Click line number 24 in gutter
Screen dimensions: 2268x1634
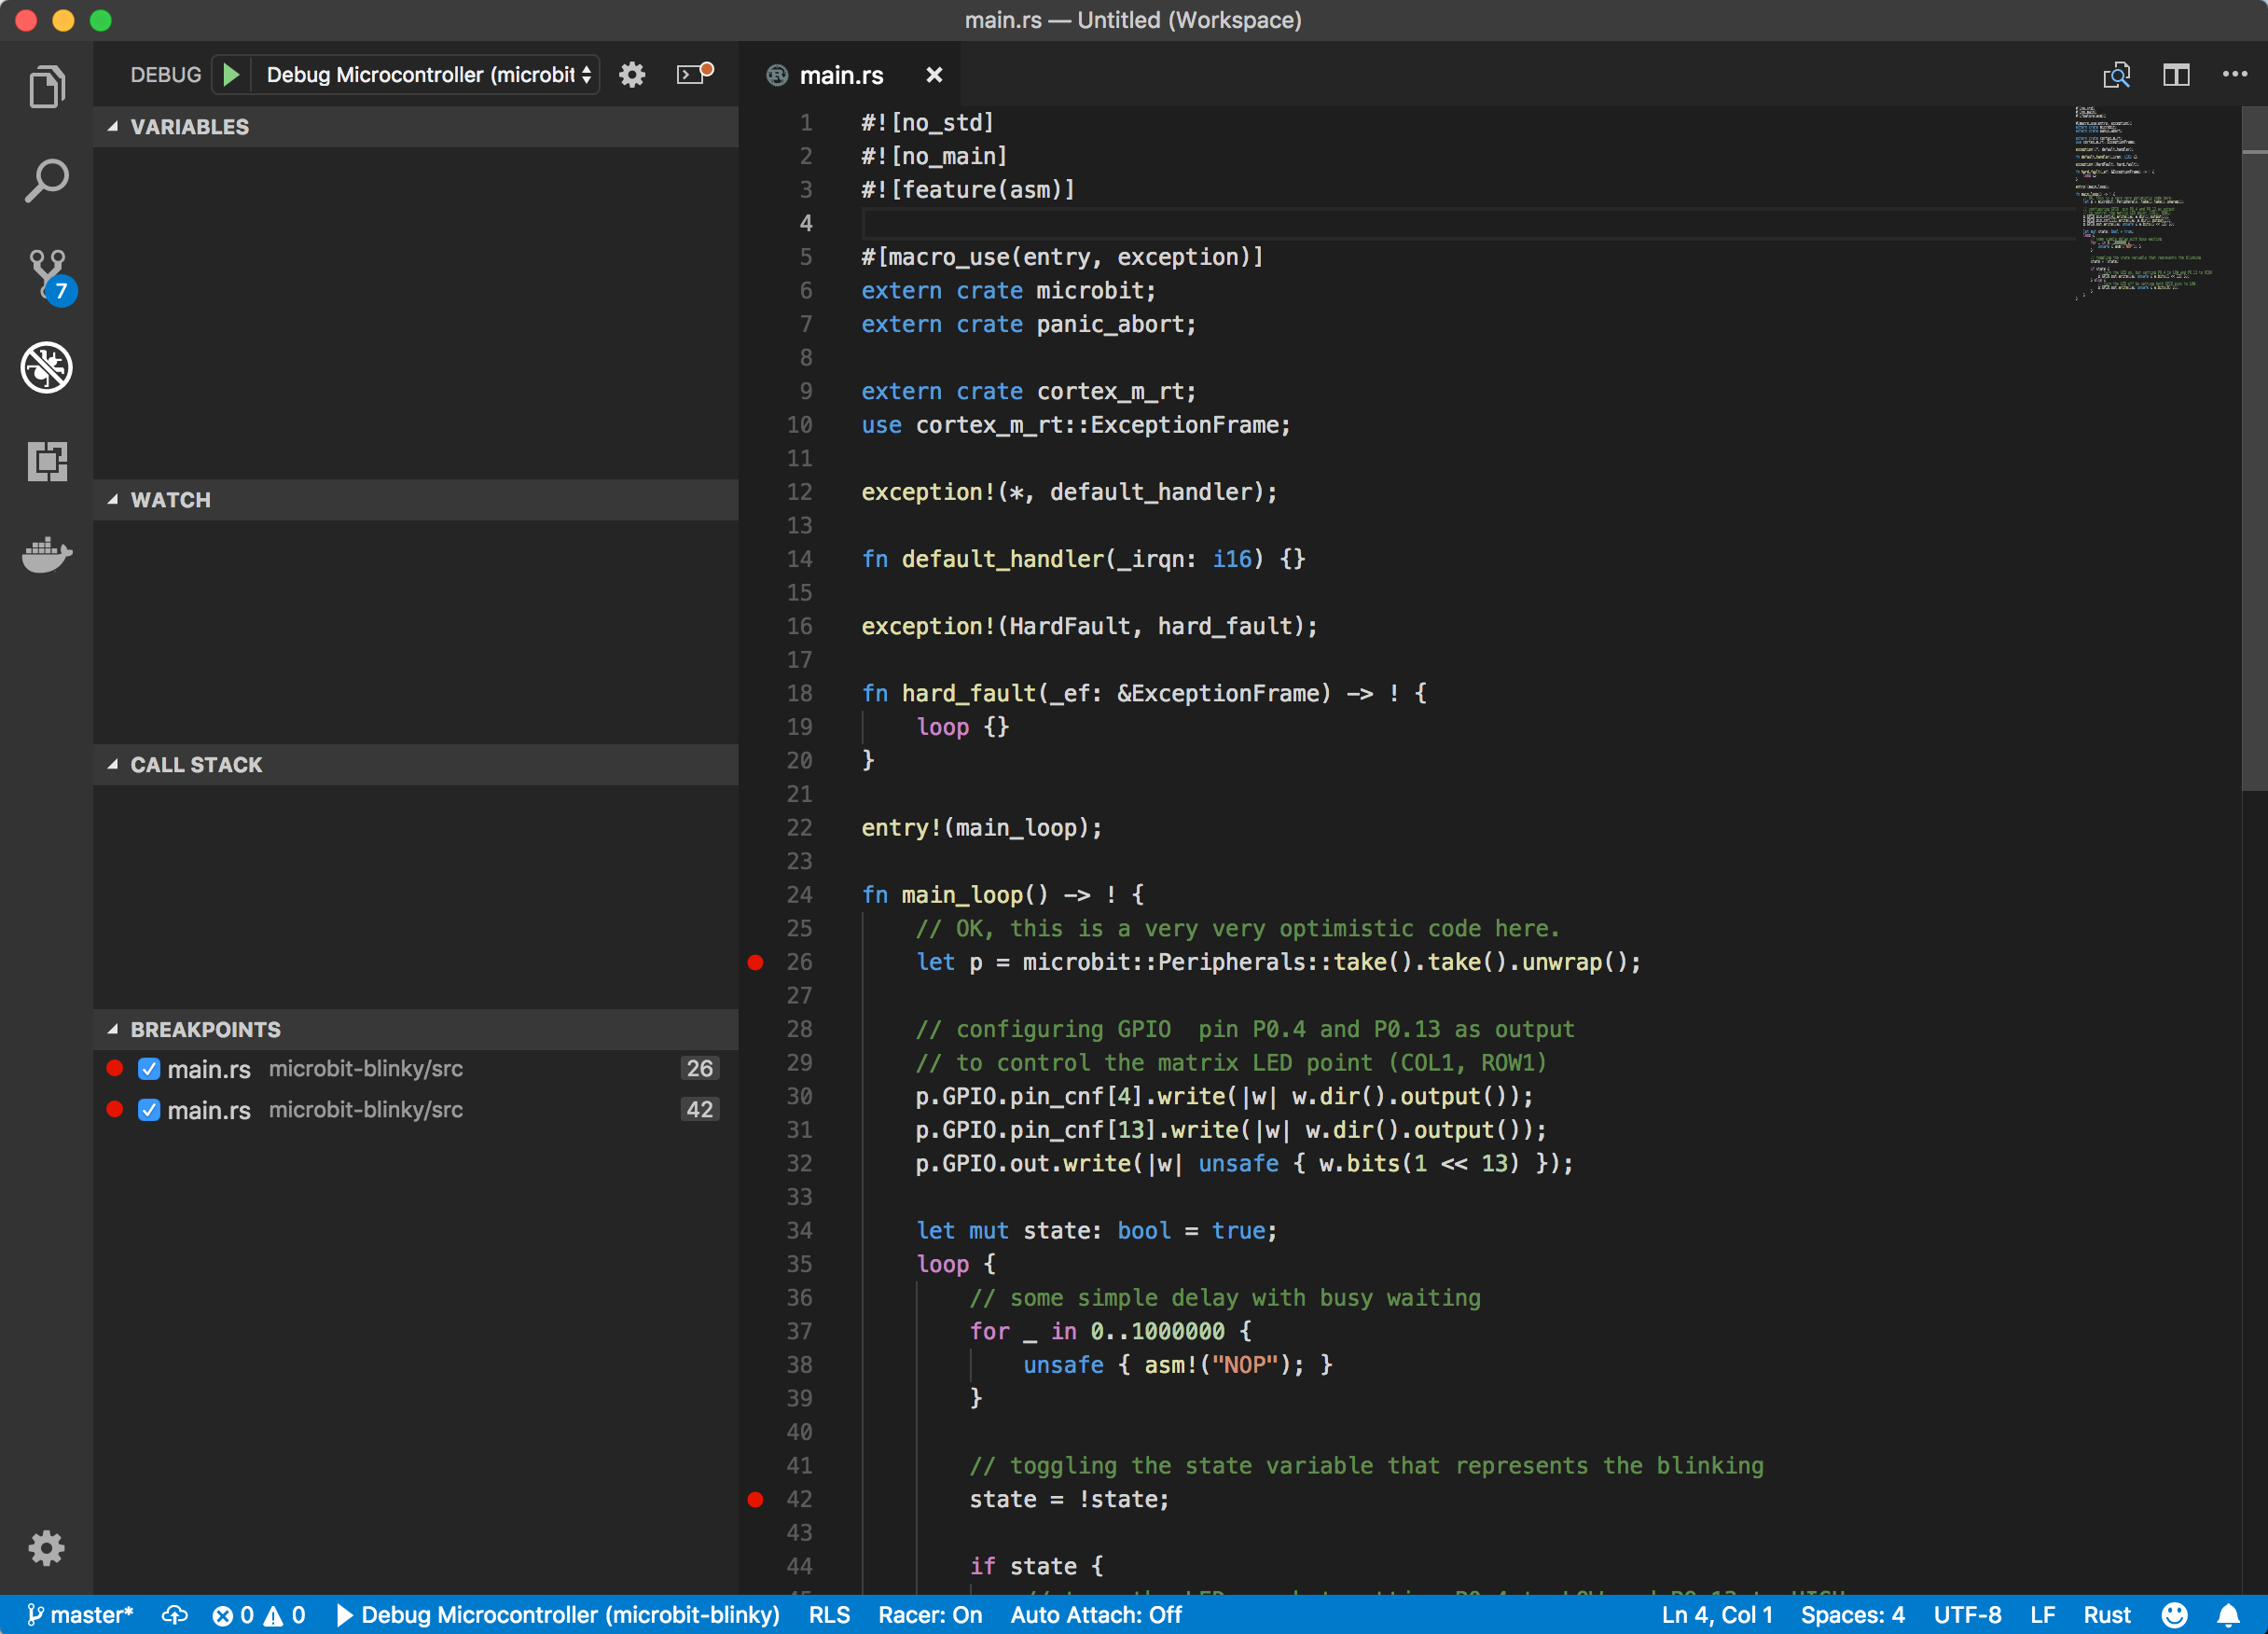point(799,895)
